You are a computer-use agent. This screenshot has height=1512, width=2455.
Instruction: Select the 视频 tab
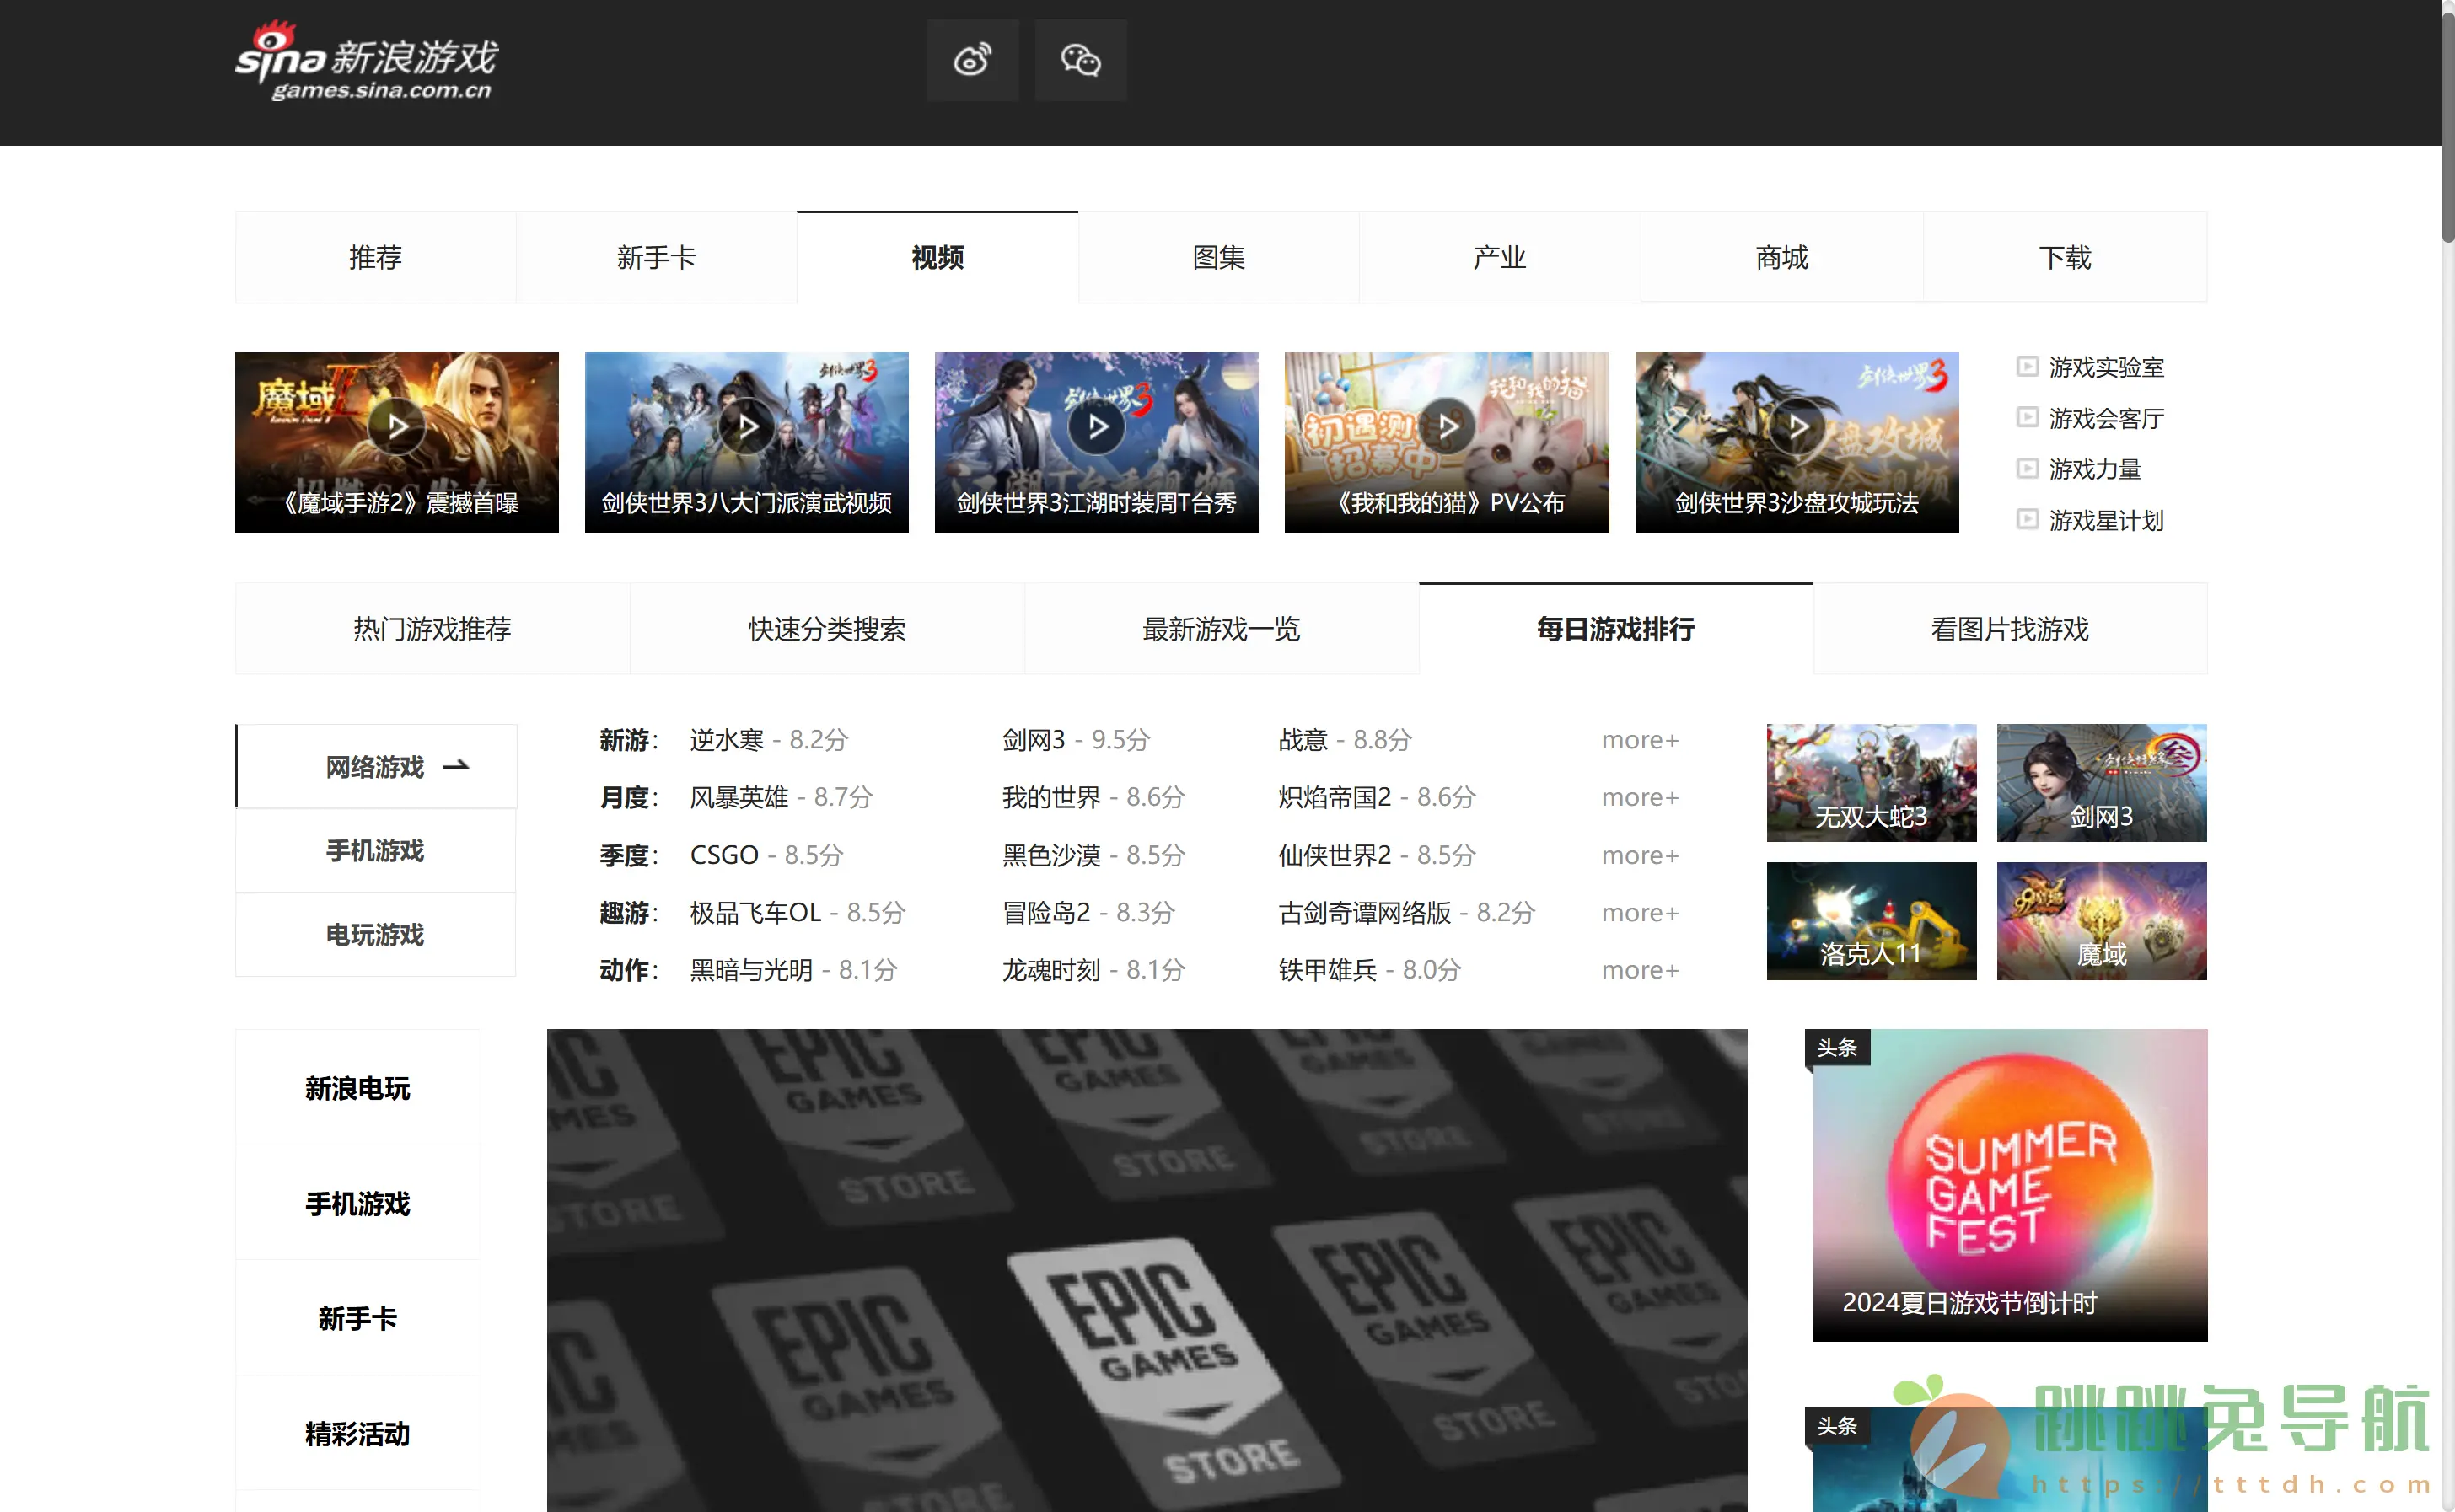[x=938, y=257]
